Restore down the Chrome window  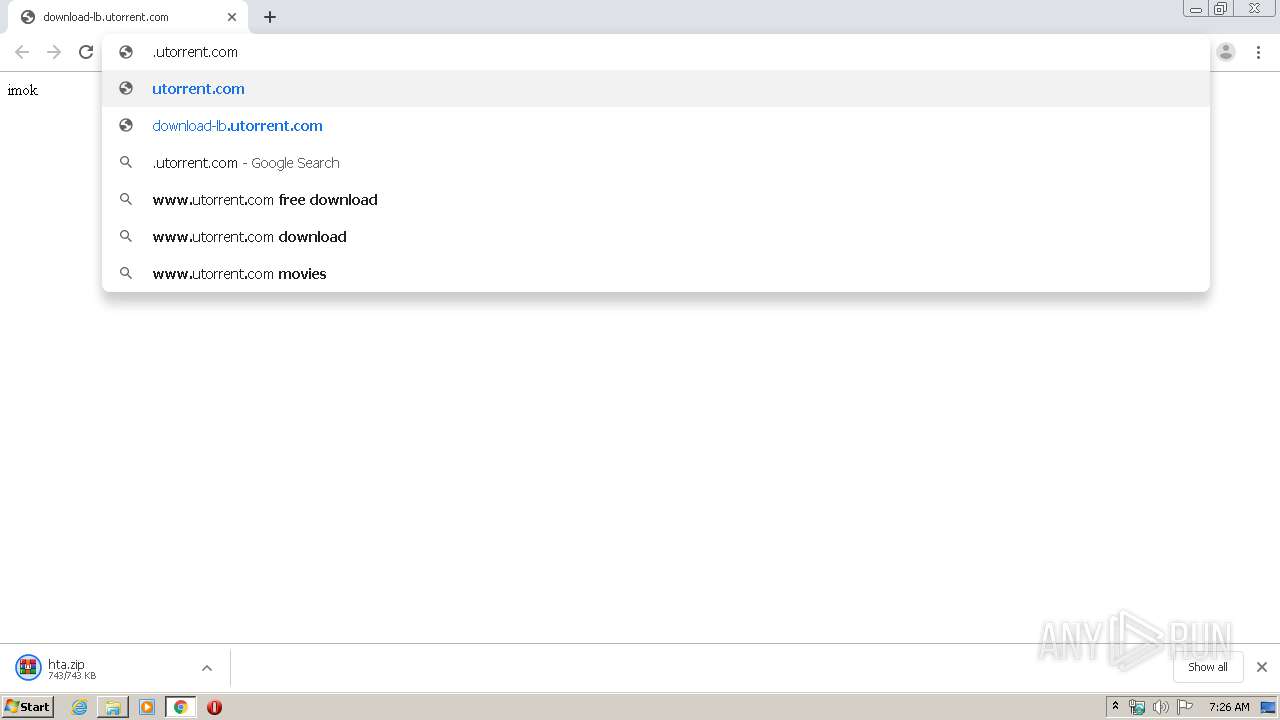[x=1220, y=9]
